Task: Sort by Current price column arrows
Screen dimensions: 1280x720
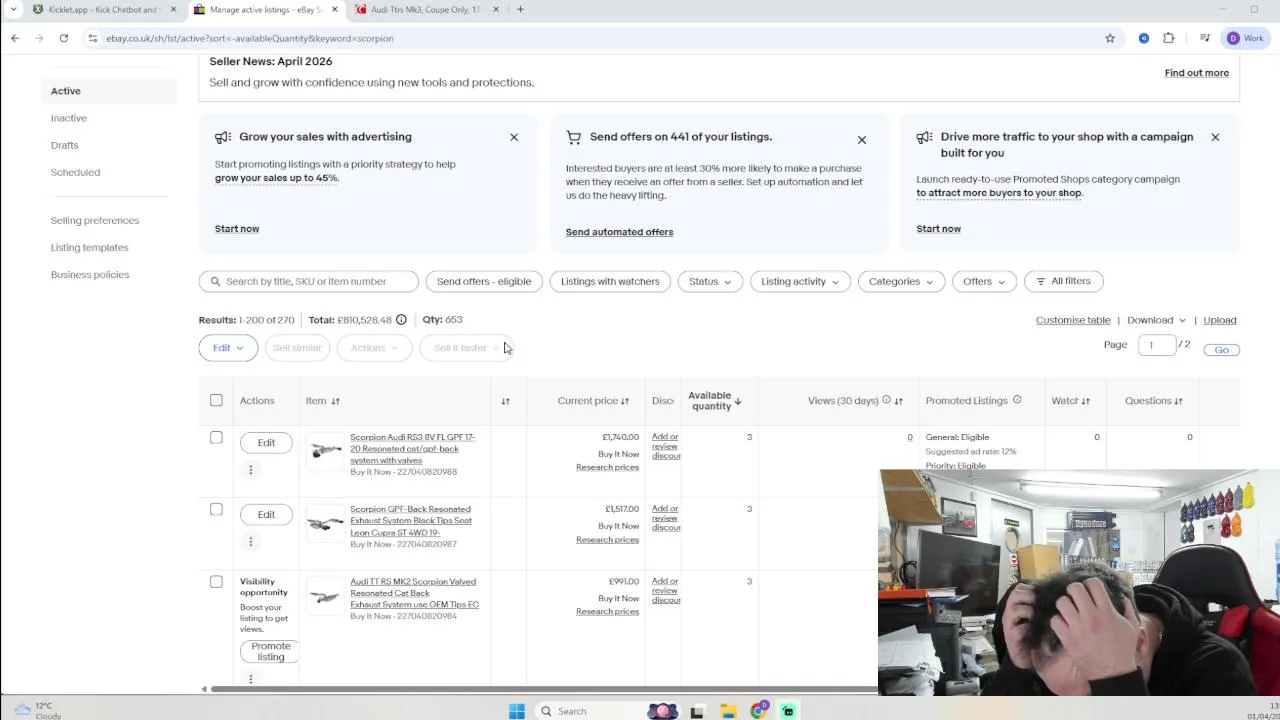Action: [x=625, y=401]
